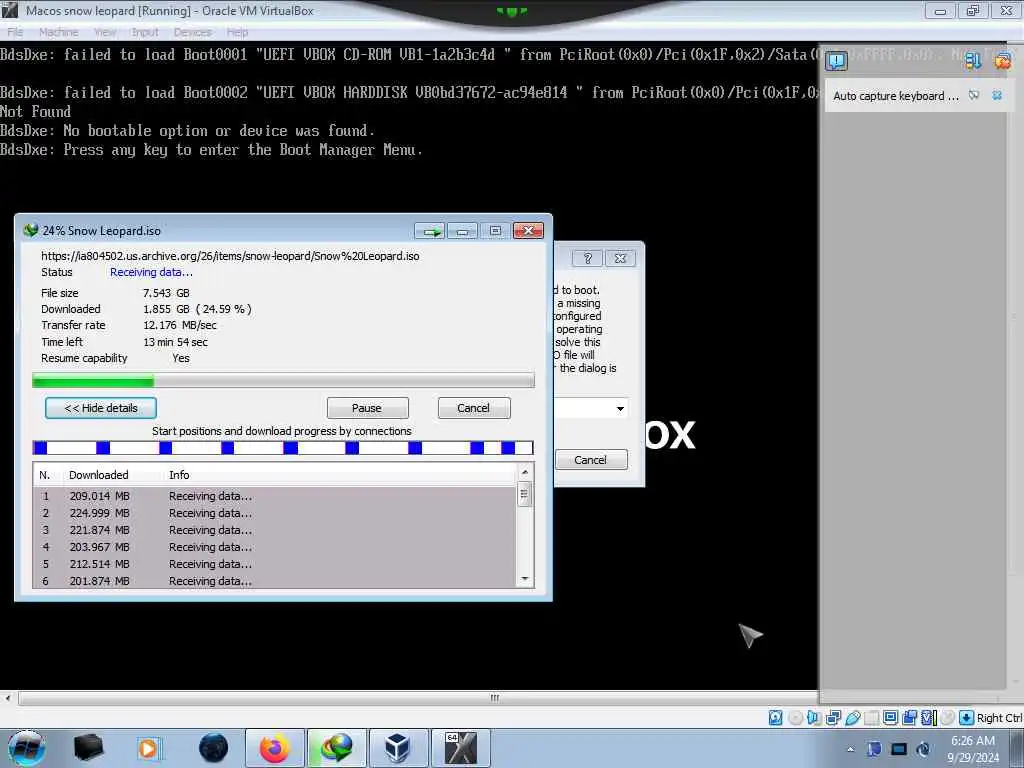Screen dimensions: 1024x768
Task: Click the connections list scrollbar thumb
Action: [524, 494]
